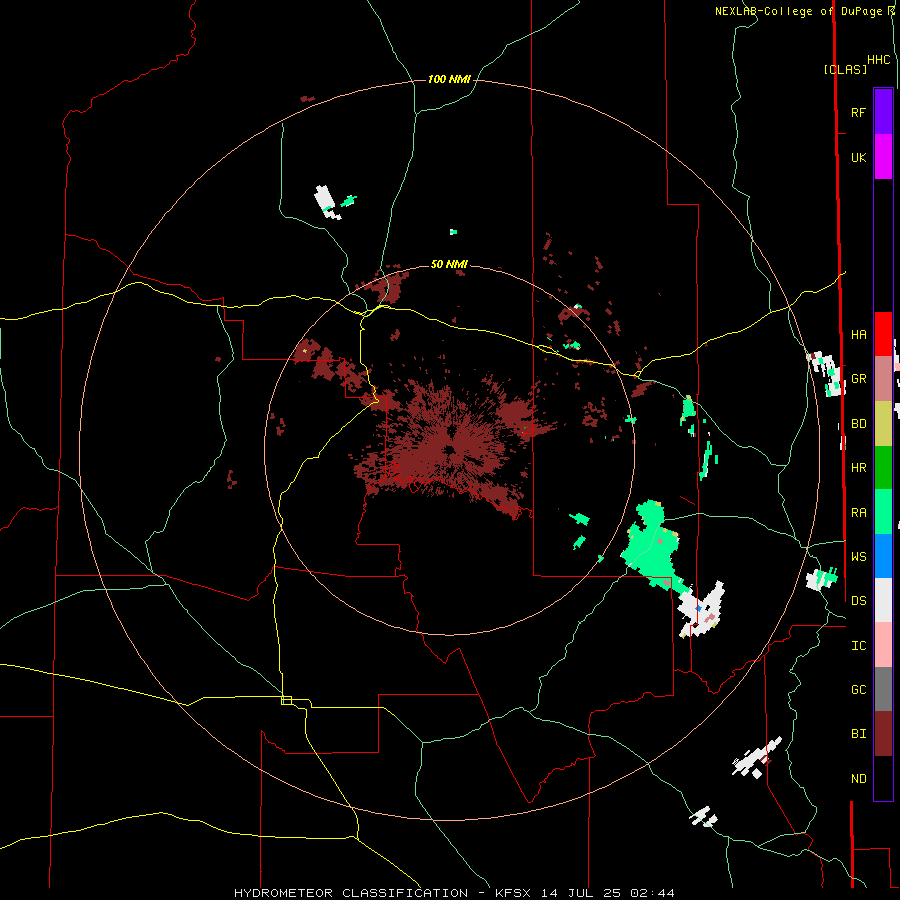Click the magenta UK legend color swatch
The height and width of the screenshot is (900, 900).
click(x=883, y=157)
